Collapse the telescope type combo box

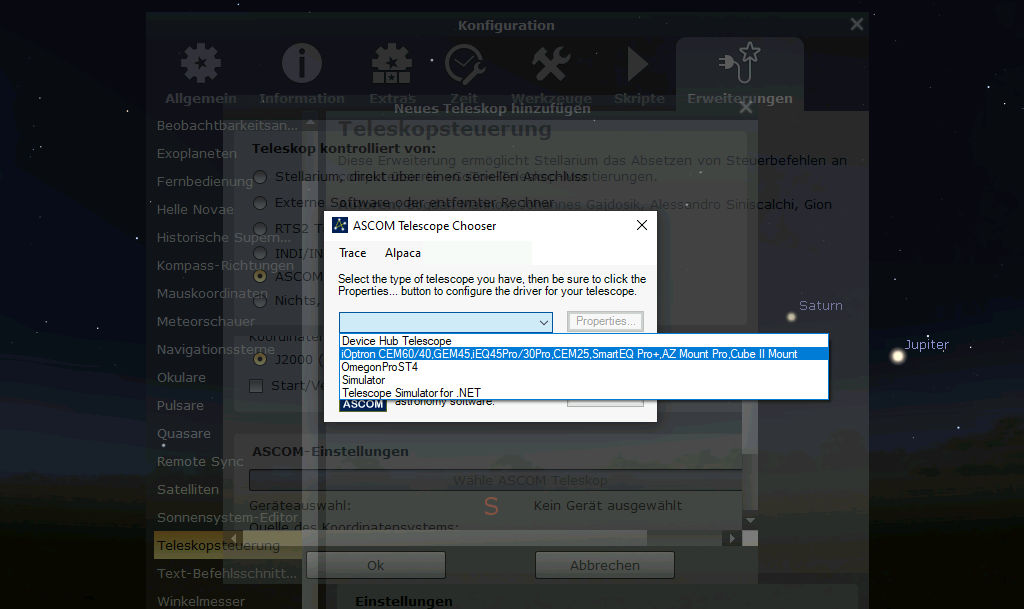pos(544,322)
